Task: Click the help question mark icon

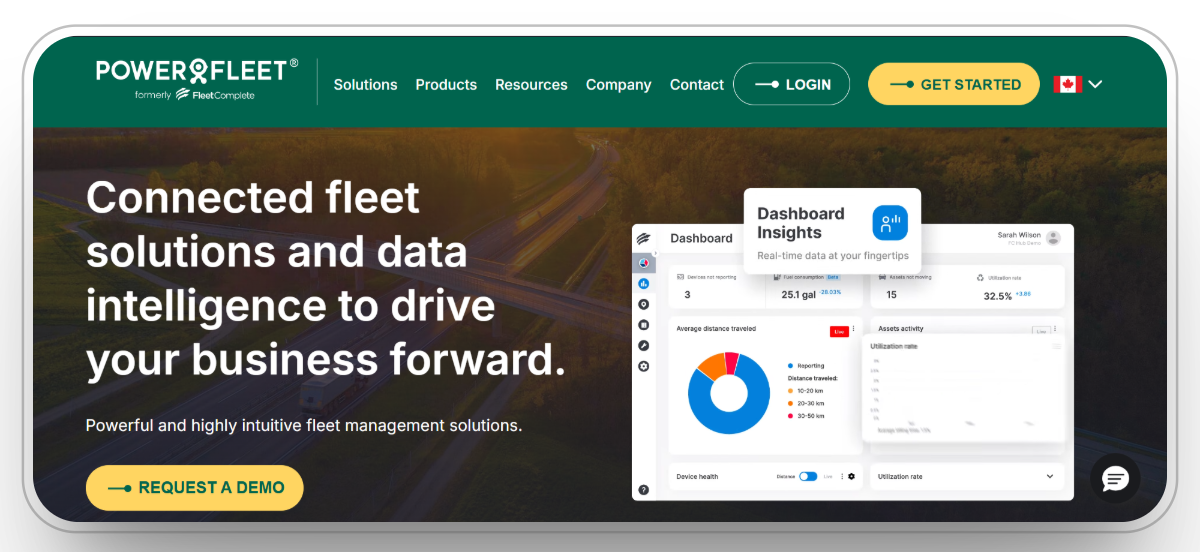Action: pyautogui.click(x=644, y=490)
